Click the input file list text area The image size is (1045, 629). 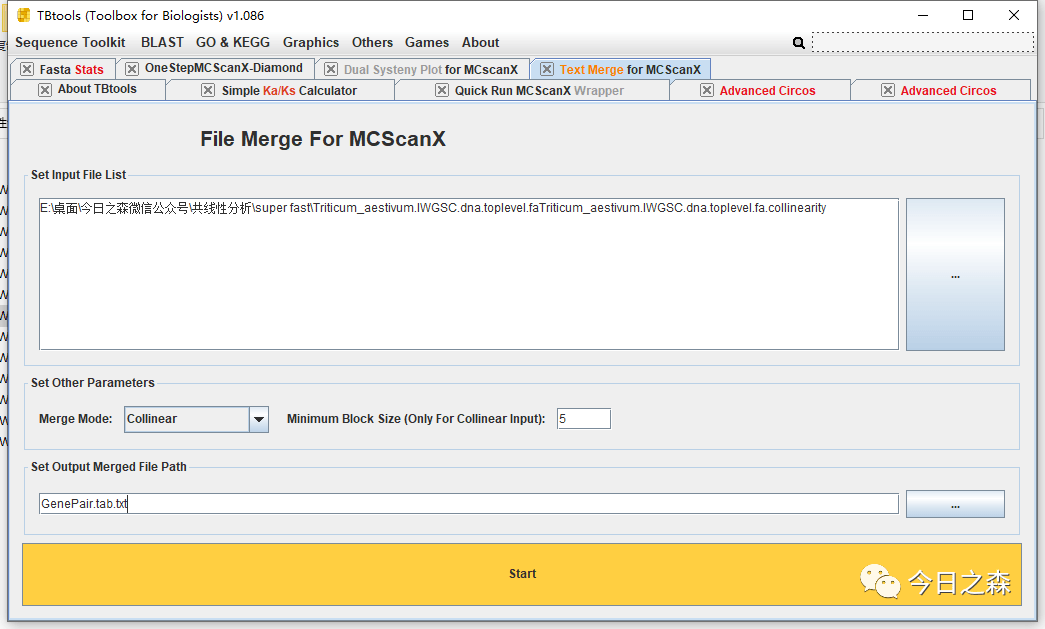pos(469,274)
